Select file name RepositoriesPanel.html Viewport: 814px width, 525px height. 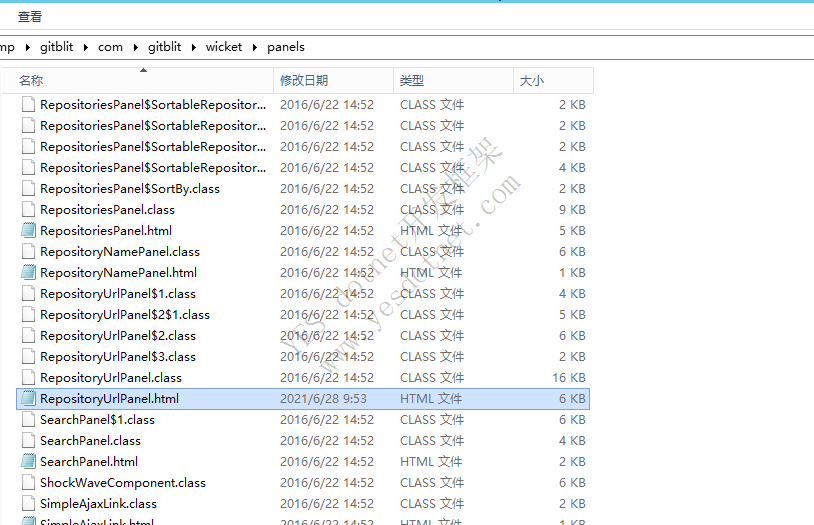(x=106, y=231)
